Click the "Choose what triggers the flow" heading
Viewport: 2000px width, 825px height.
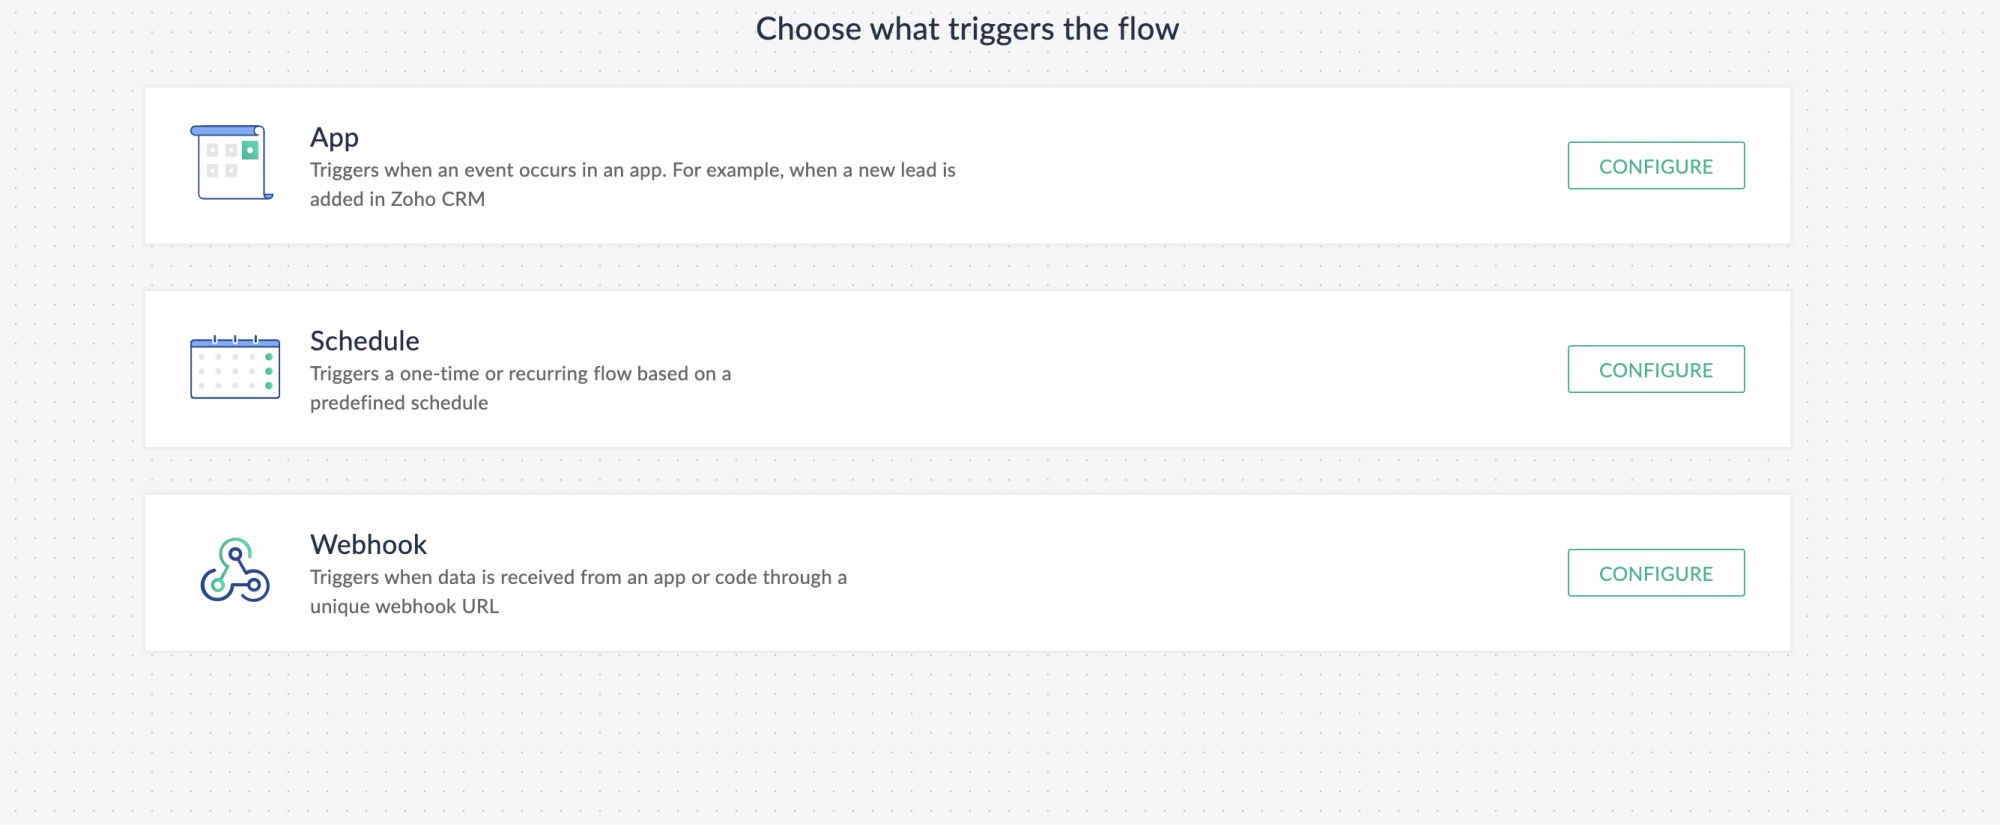tap(967, 29)
